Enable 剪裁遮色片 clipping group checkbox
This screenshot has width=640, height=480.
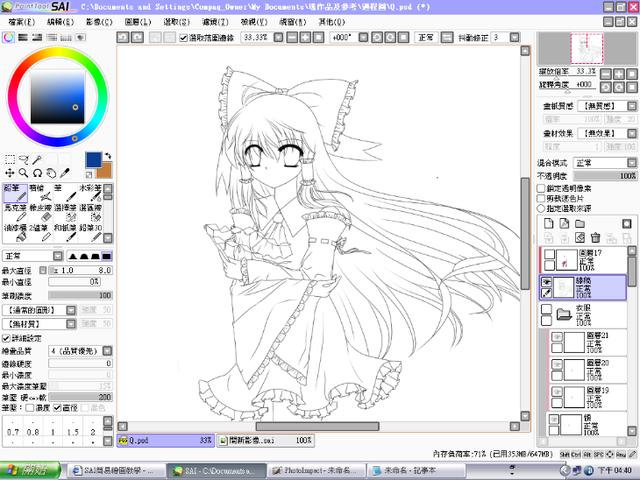click(541, 199)
